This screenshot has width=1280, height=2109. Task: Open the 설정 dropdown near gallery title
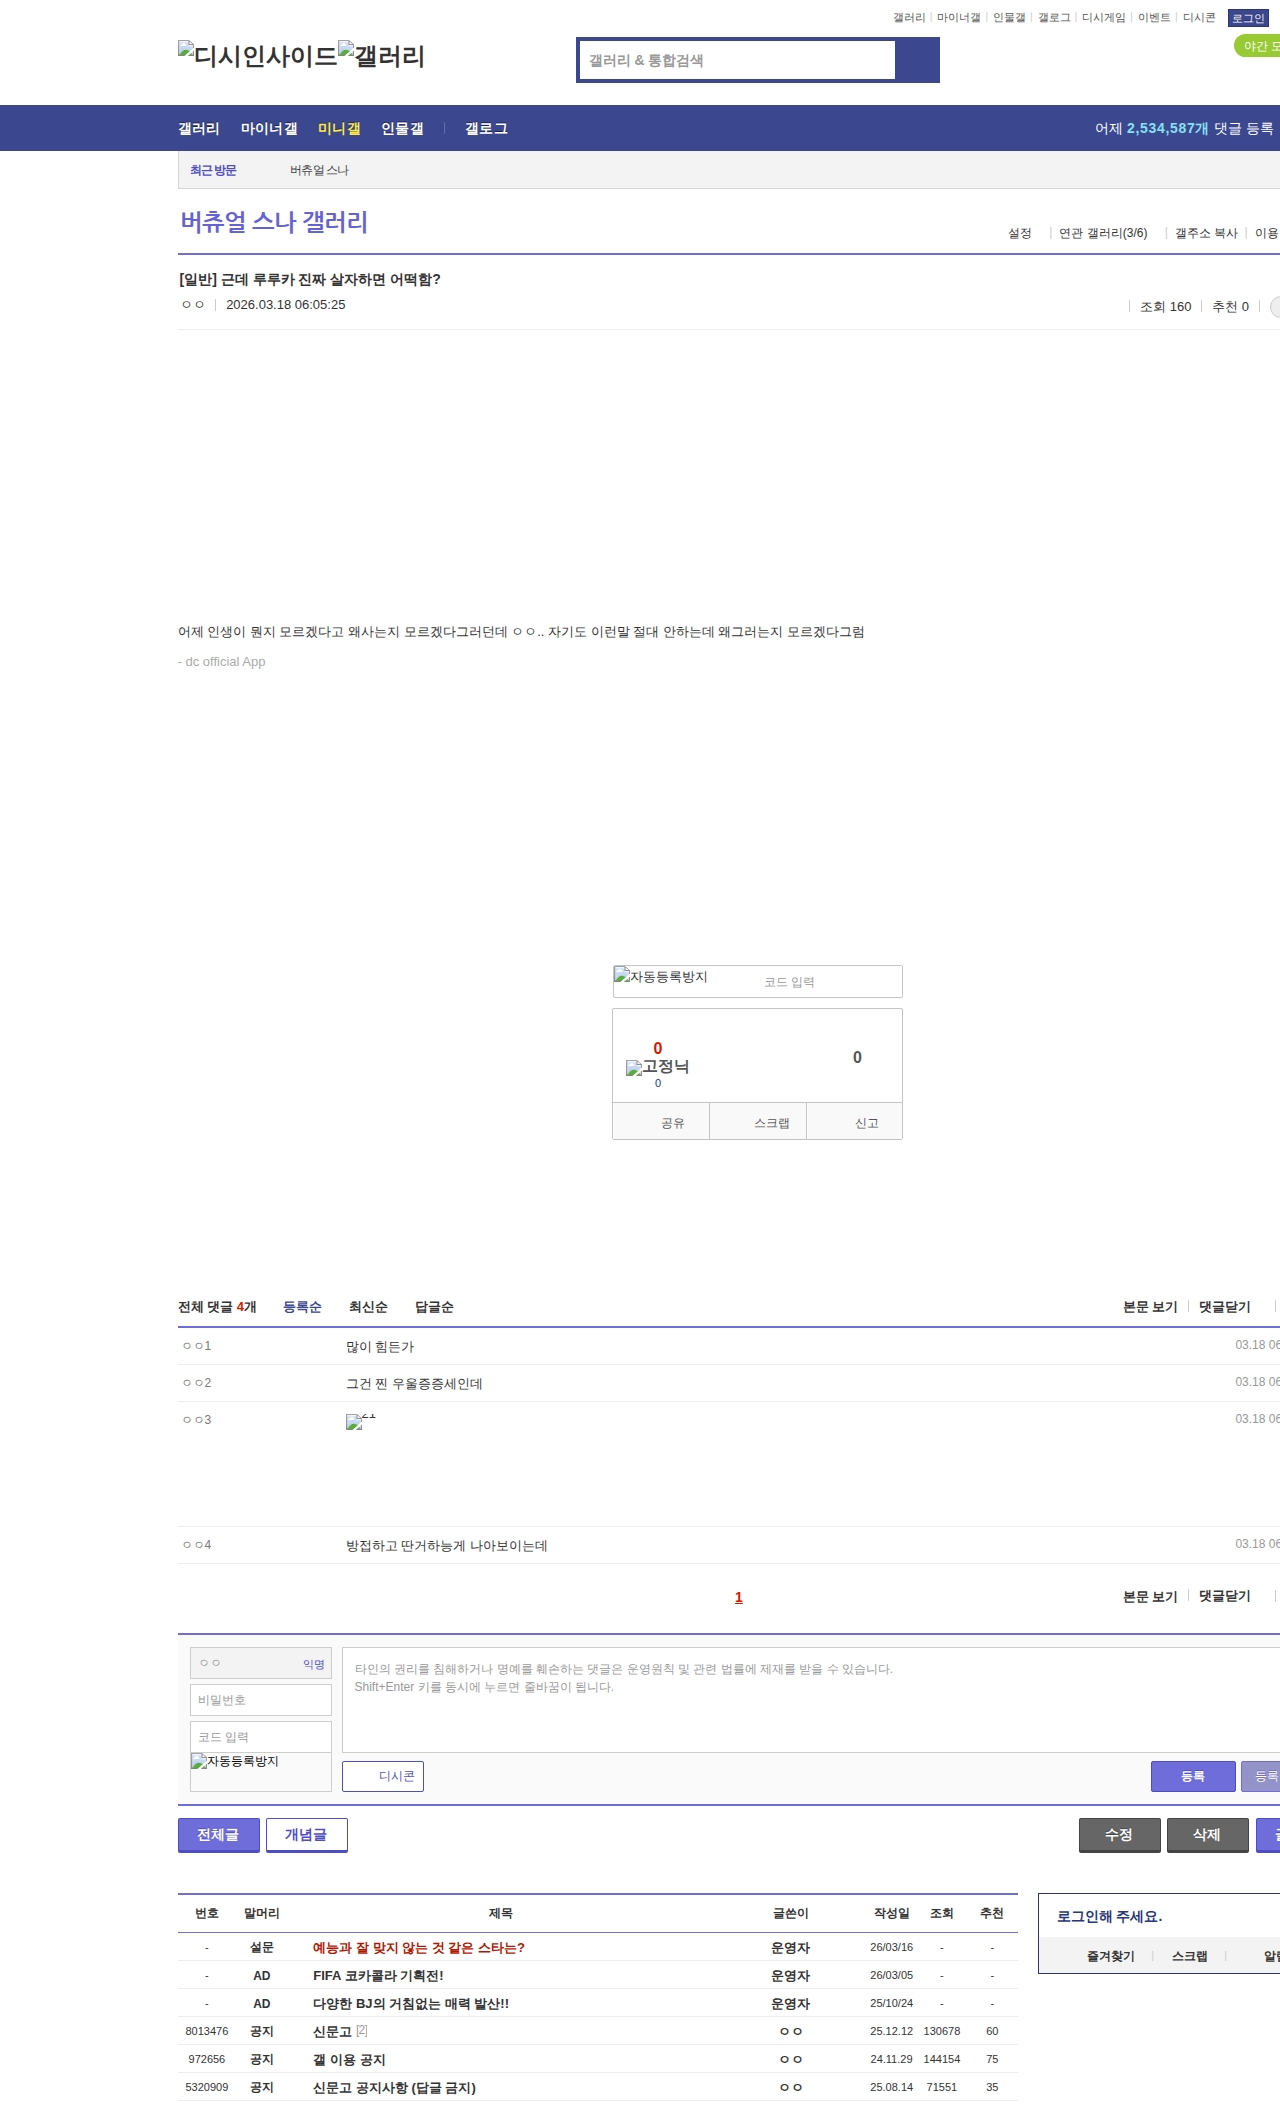1020,233
